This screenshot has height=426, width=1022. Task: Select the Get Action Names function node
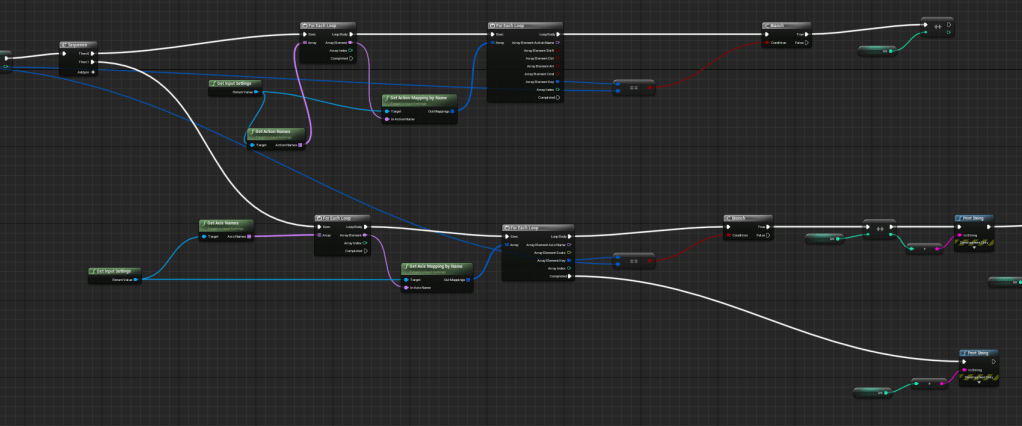pos(275,132)
